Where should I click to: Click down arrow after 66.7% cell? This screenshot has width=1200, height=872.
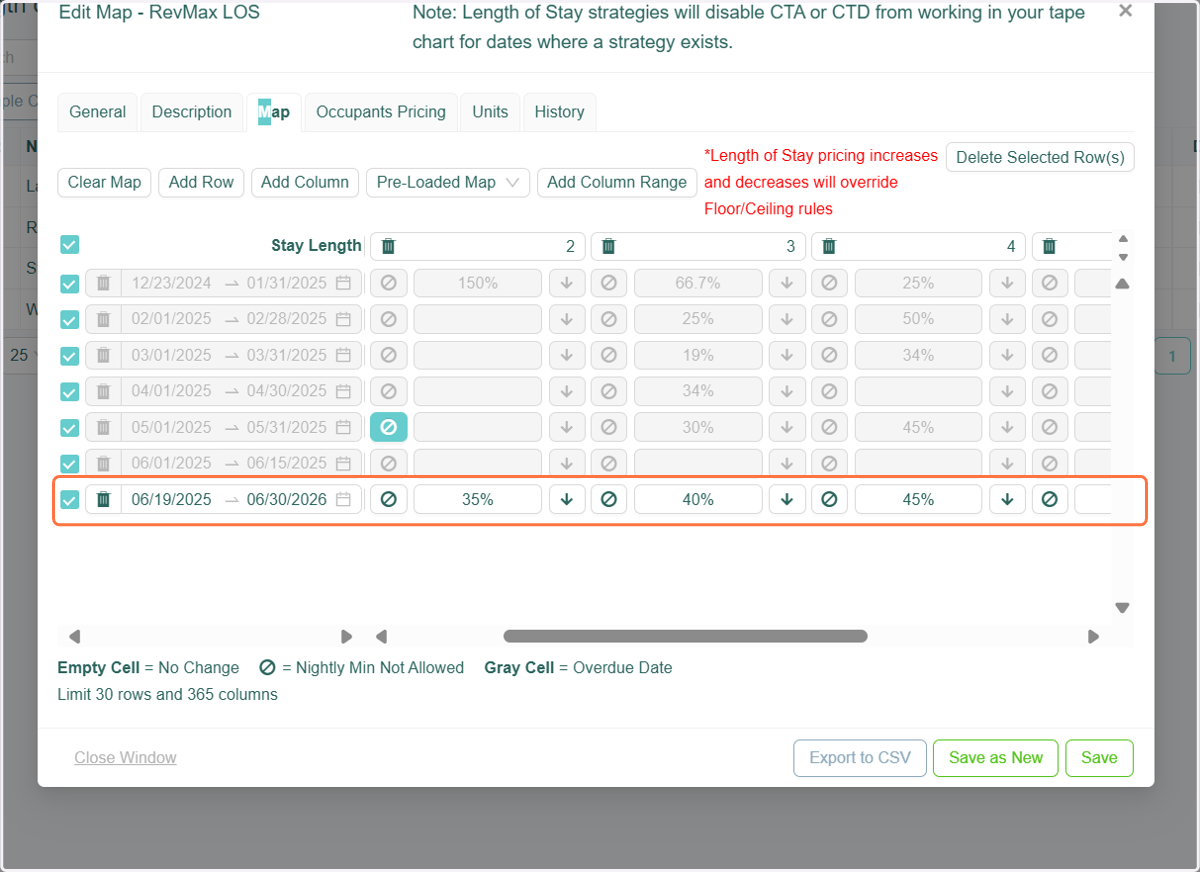787,283
